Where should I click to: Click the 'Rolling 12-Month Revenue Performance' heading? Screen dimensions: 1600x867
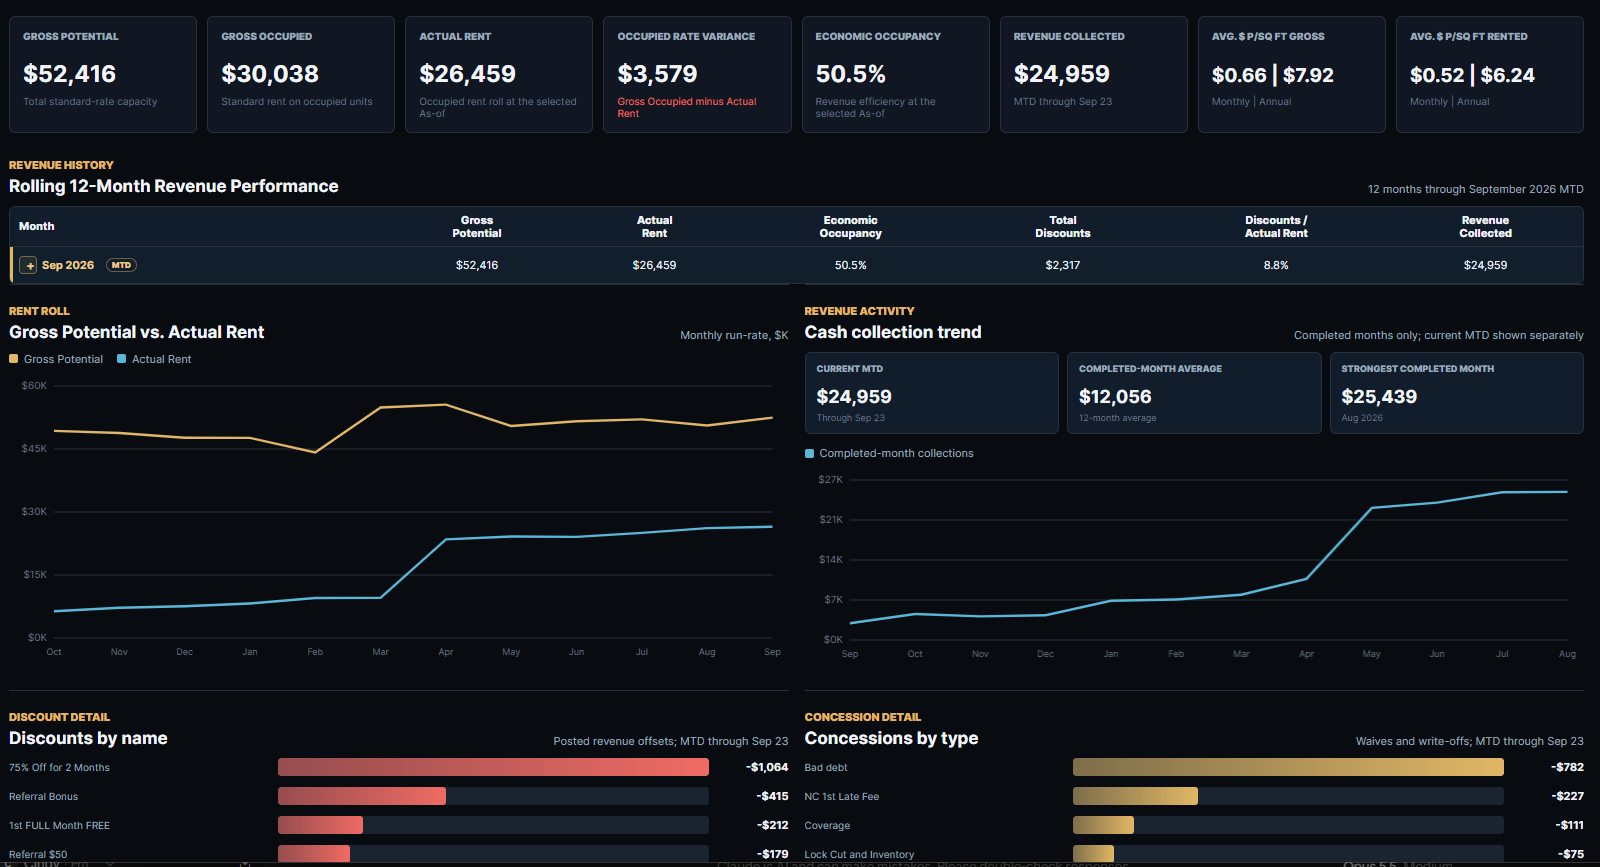(174, 186)
